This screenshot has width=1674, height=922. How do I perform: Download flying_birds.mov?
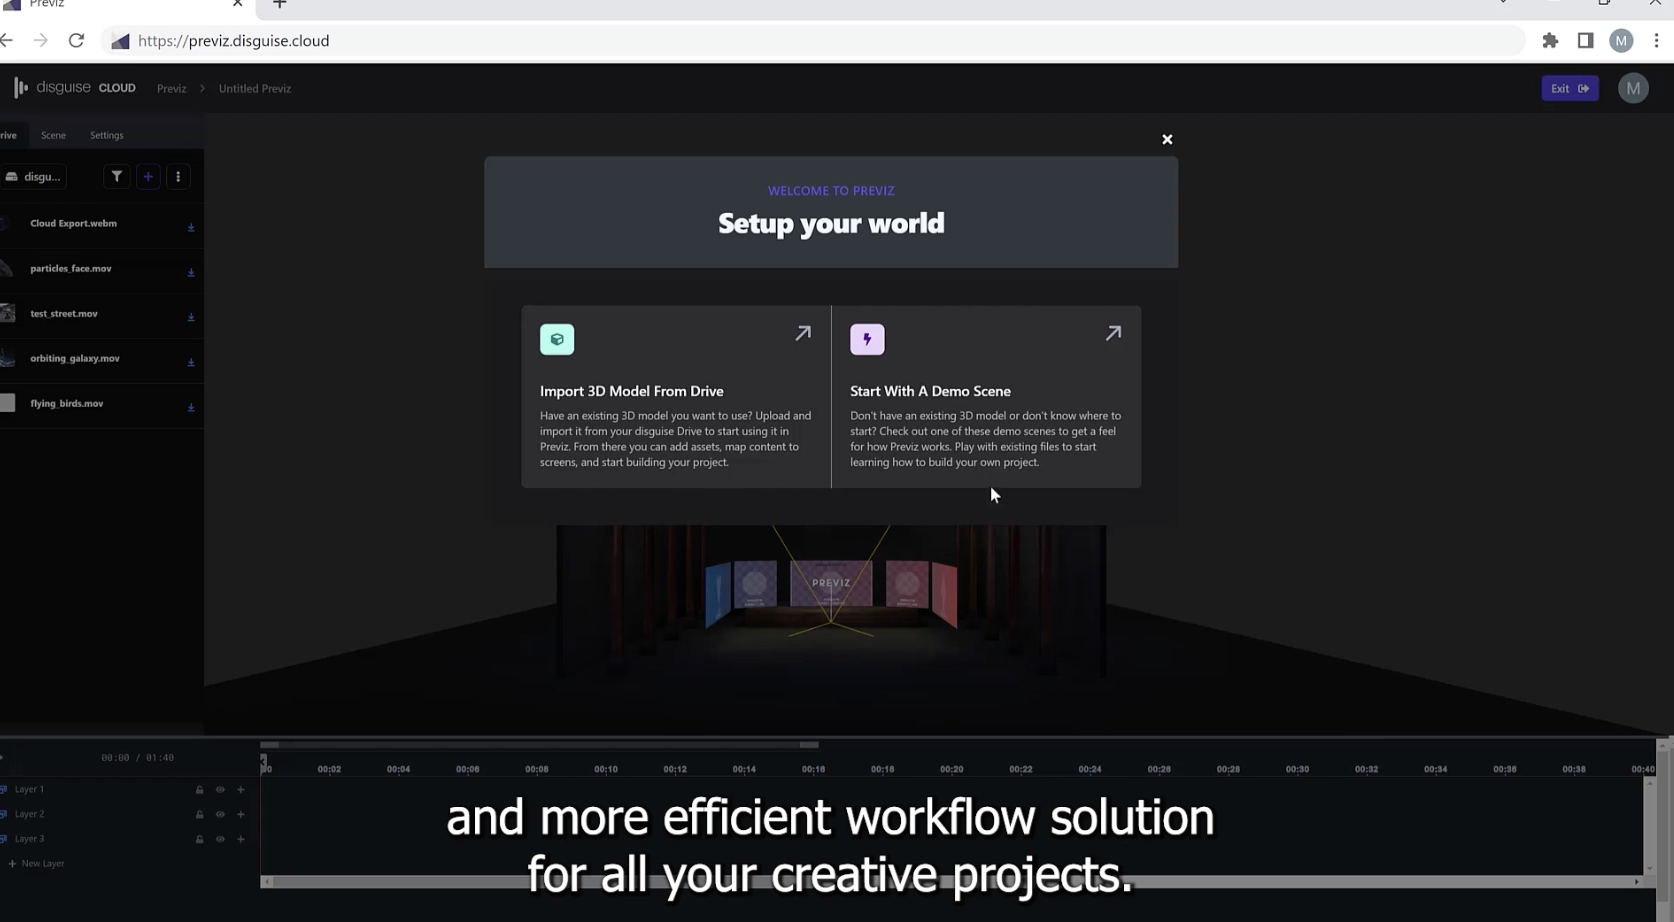click(191, 407)
